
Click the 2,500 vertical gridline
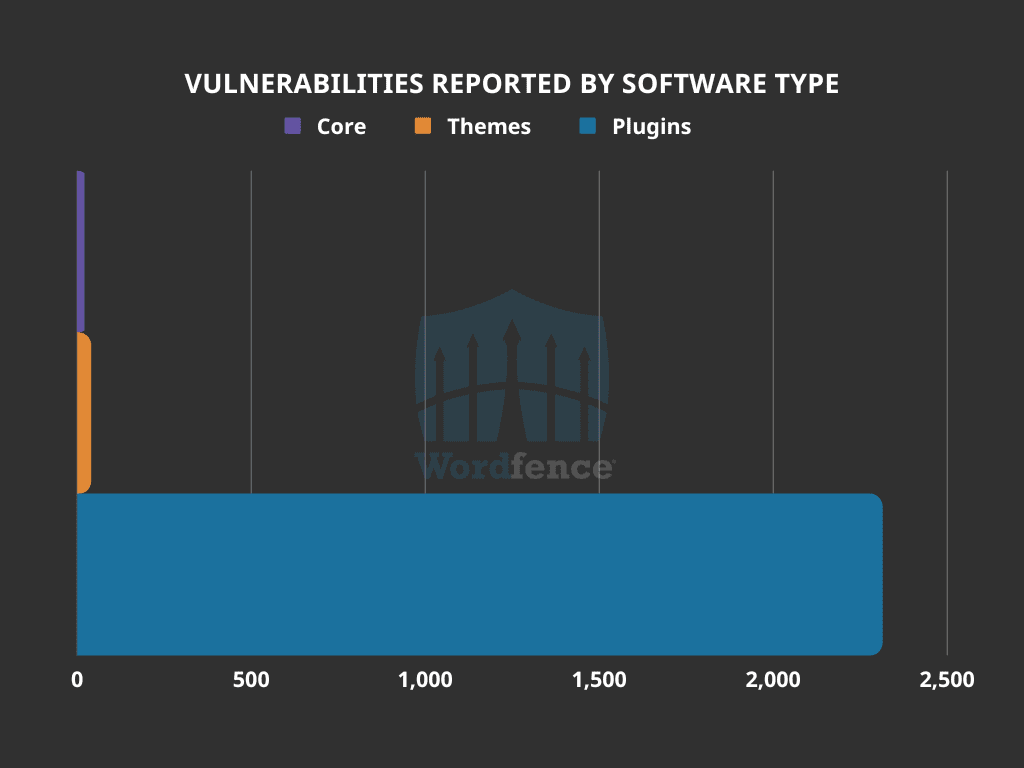click(947, 400)
